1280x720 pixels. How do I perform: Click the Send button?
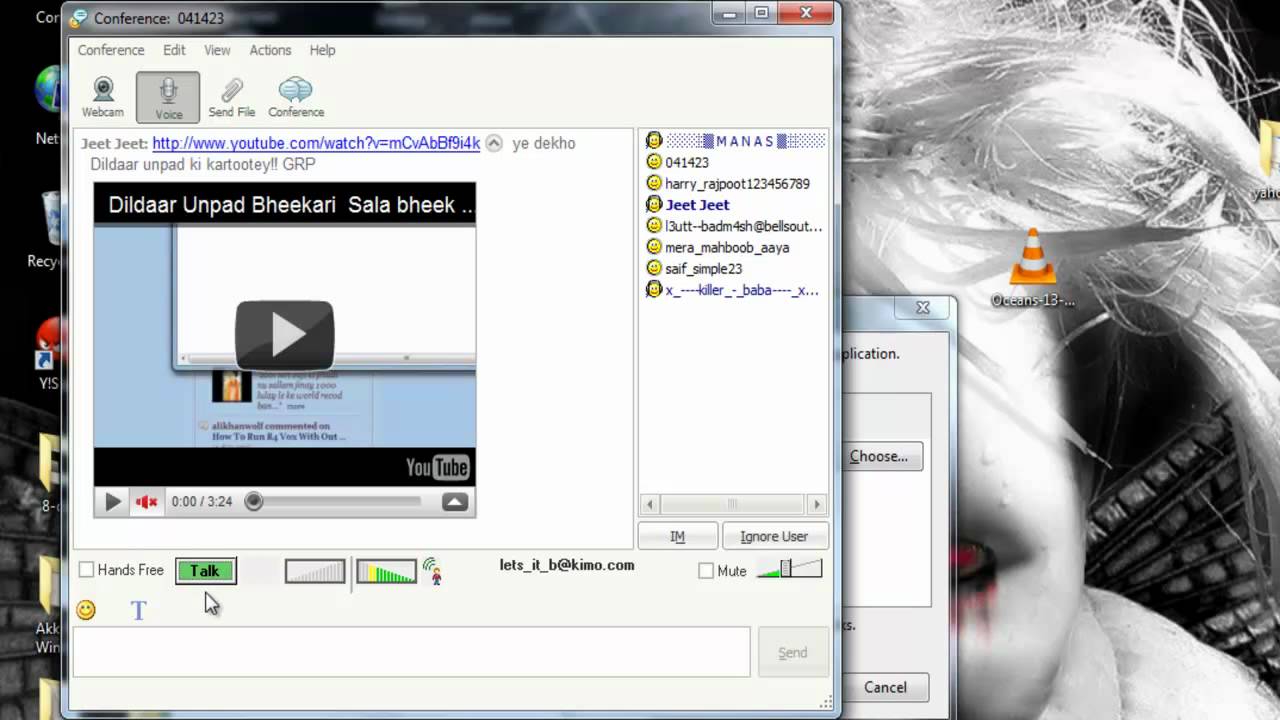coord(793,653)
